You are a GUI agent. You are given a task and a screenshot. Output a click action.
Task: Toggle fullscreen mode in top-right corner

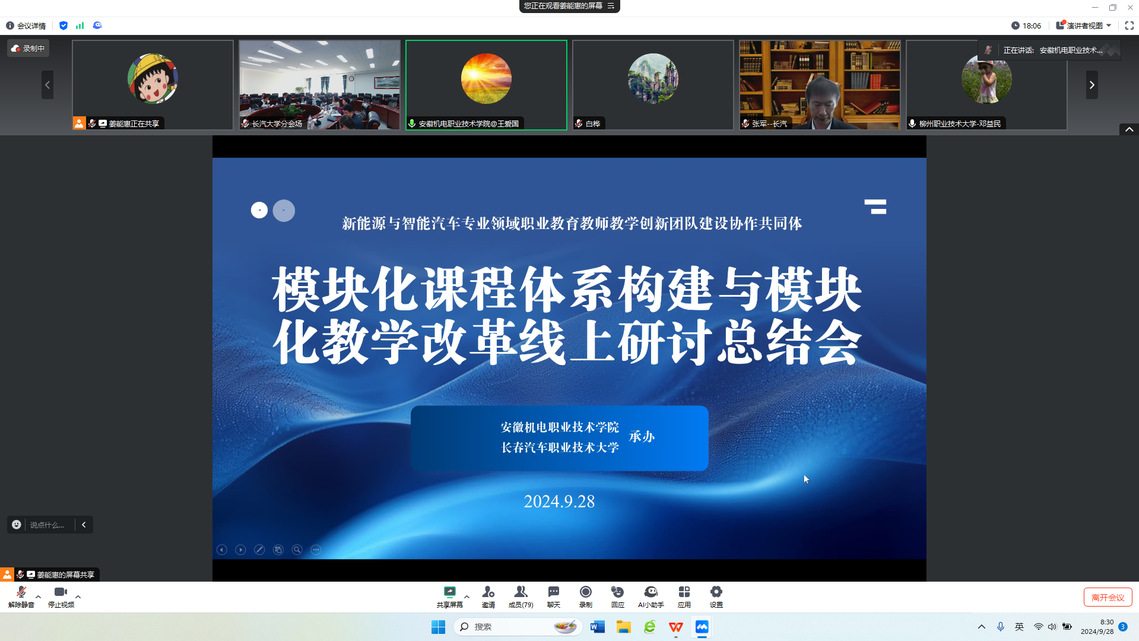(1129, 26)
